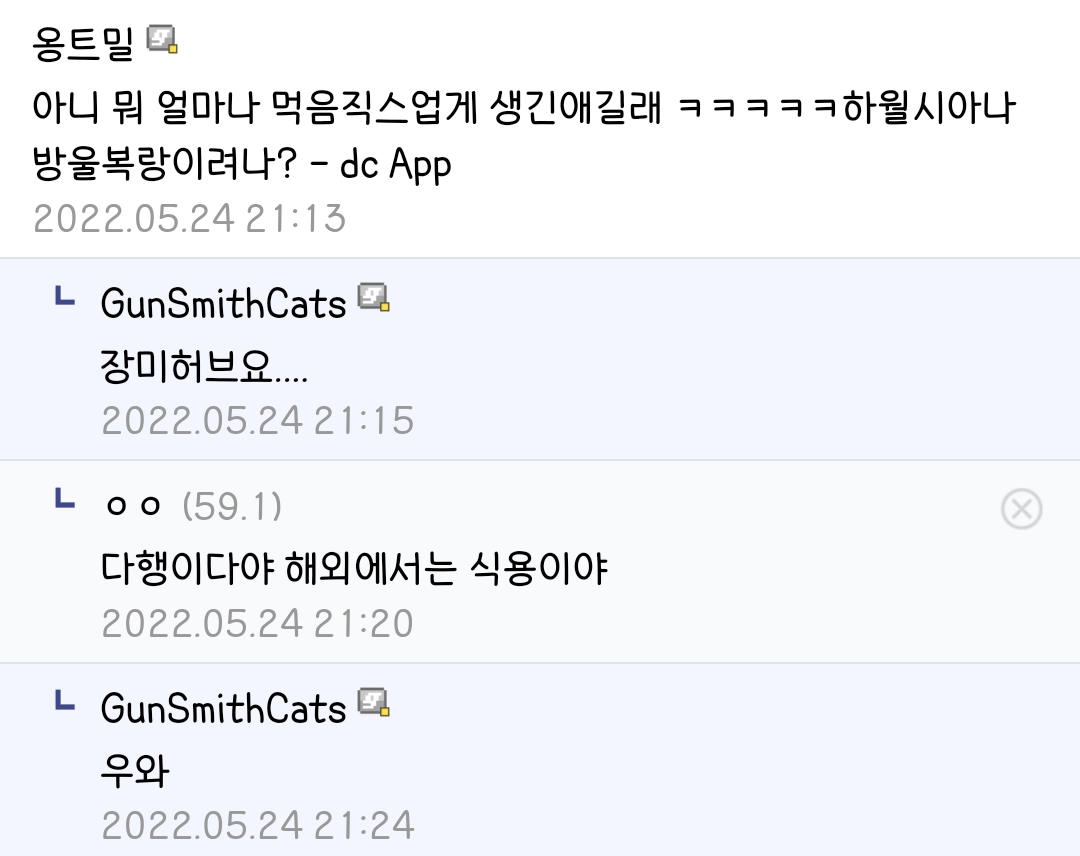Tap the 장미허브요.... reply text

point(205,369)
